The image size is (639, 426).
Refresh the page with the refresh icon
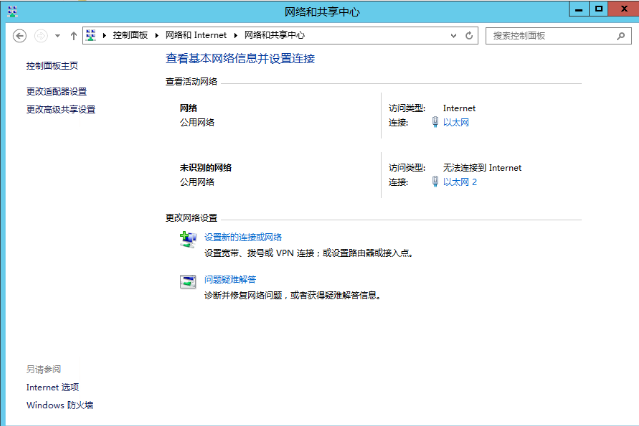[x=469, y=36]
